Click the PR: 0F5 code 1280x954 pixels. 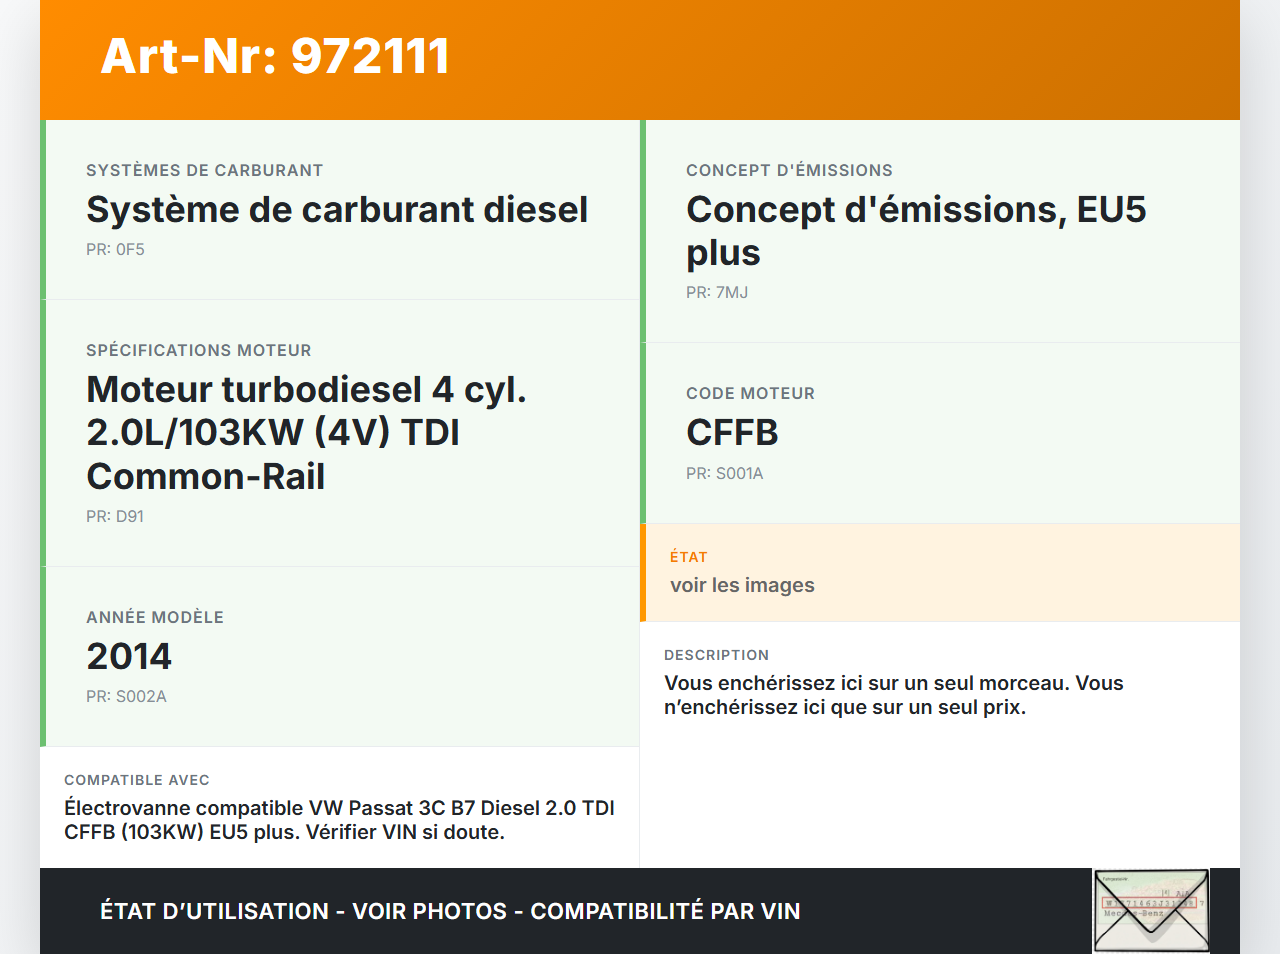(115, 250)
